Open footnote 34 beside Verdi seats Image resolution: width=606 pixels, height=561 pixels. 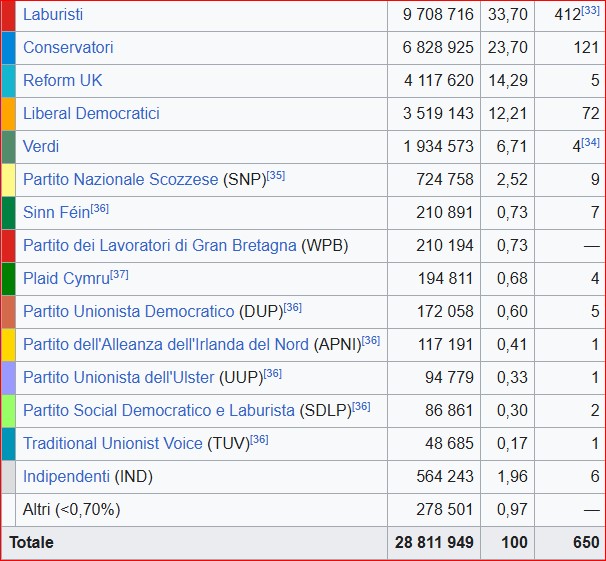(x=590, y=143)
